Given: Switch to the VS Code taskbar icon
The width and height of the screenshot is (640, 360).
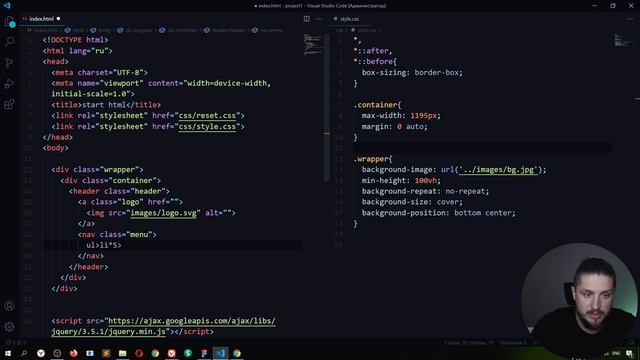Looking at the screenshot, I should 220,353.
